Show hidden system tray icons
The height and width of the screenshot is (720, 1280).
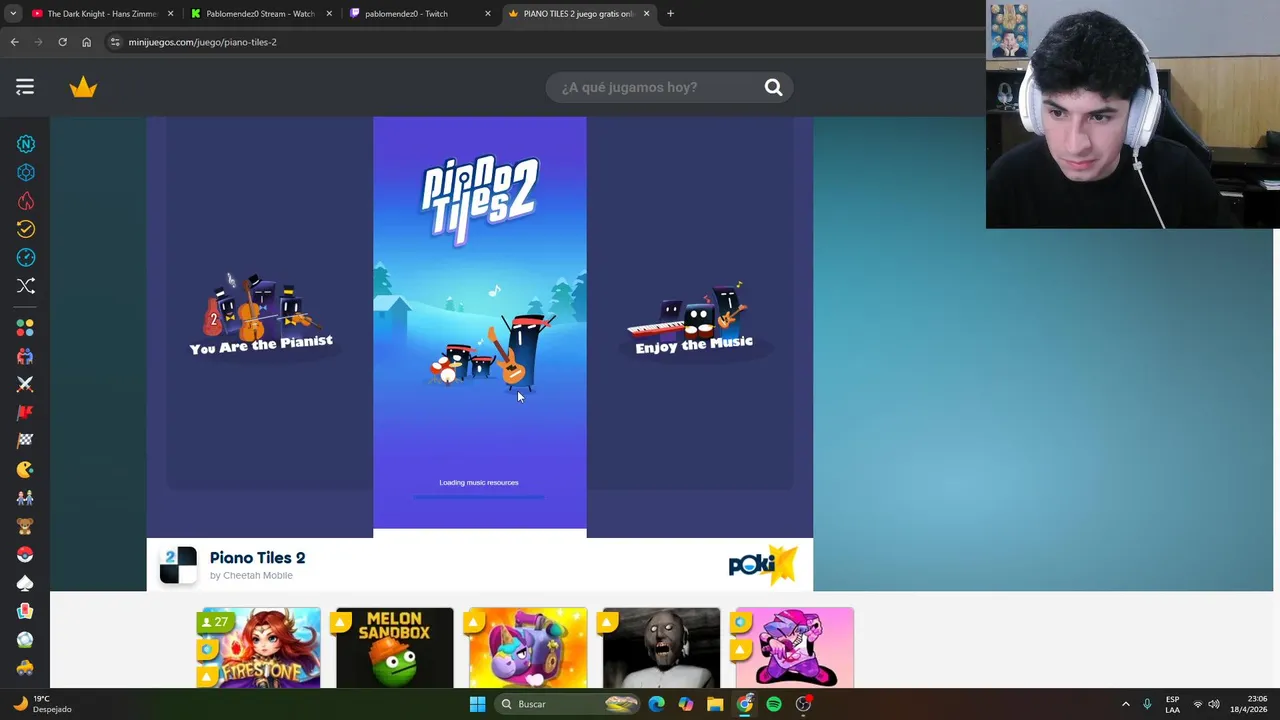point(1125,704)
